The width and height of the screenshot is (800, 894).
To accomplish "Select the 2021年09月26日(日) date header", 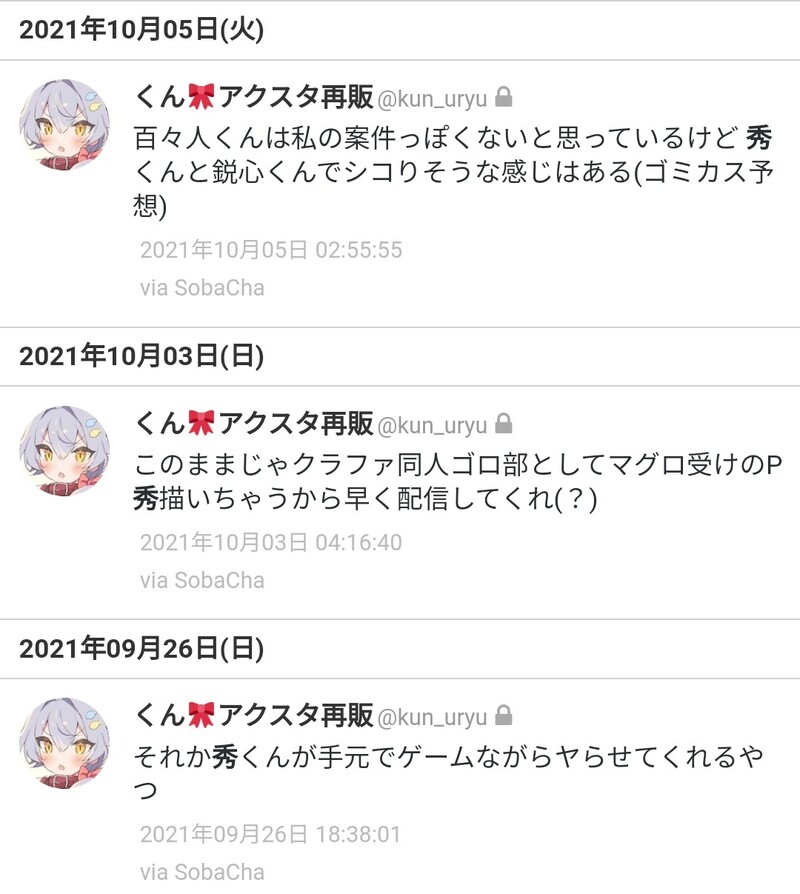I will coord(141,648).
